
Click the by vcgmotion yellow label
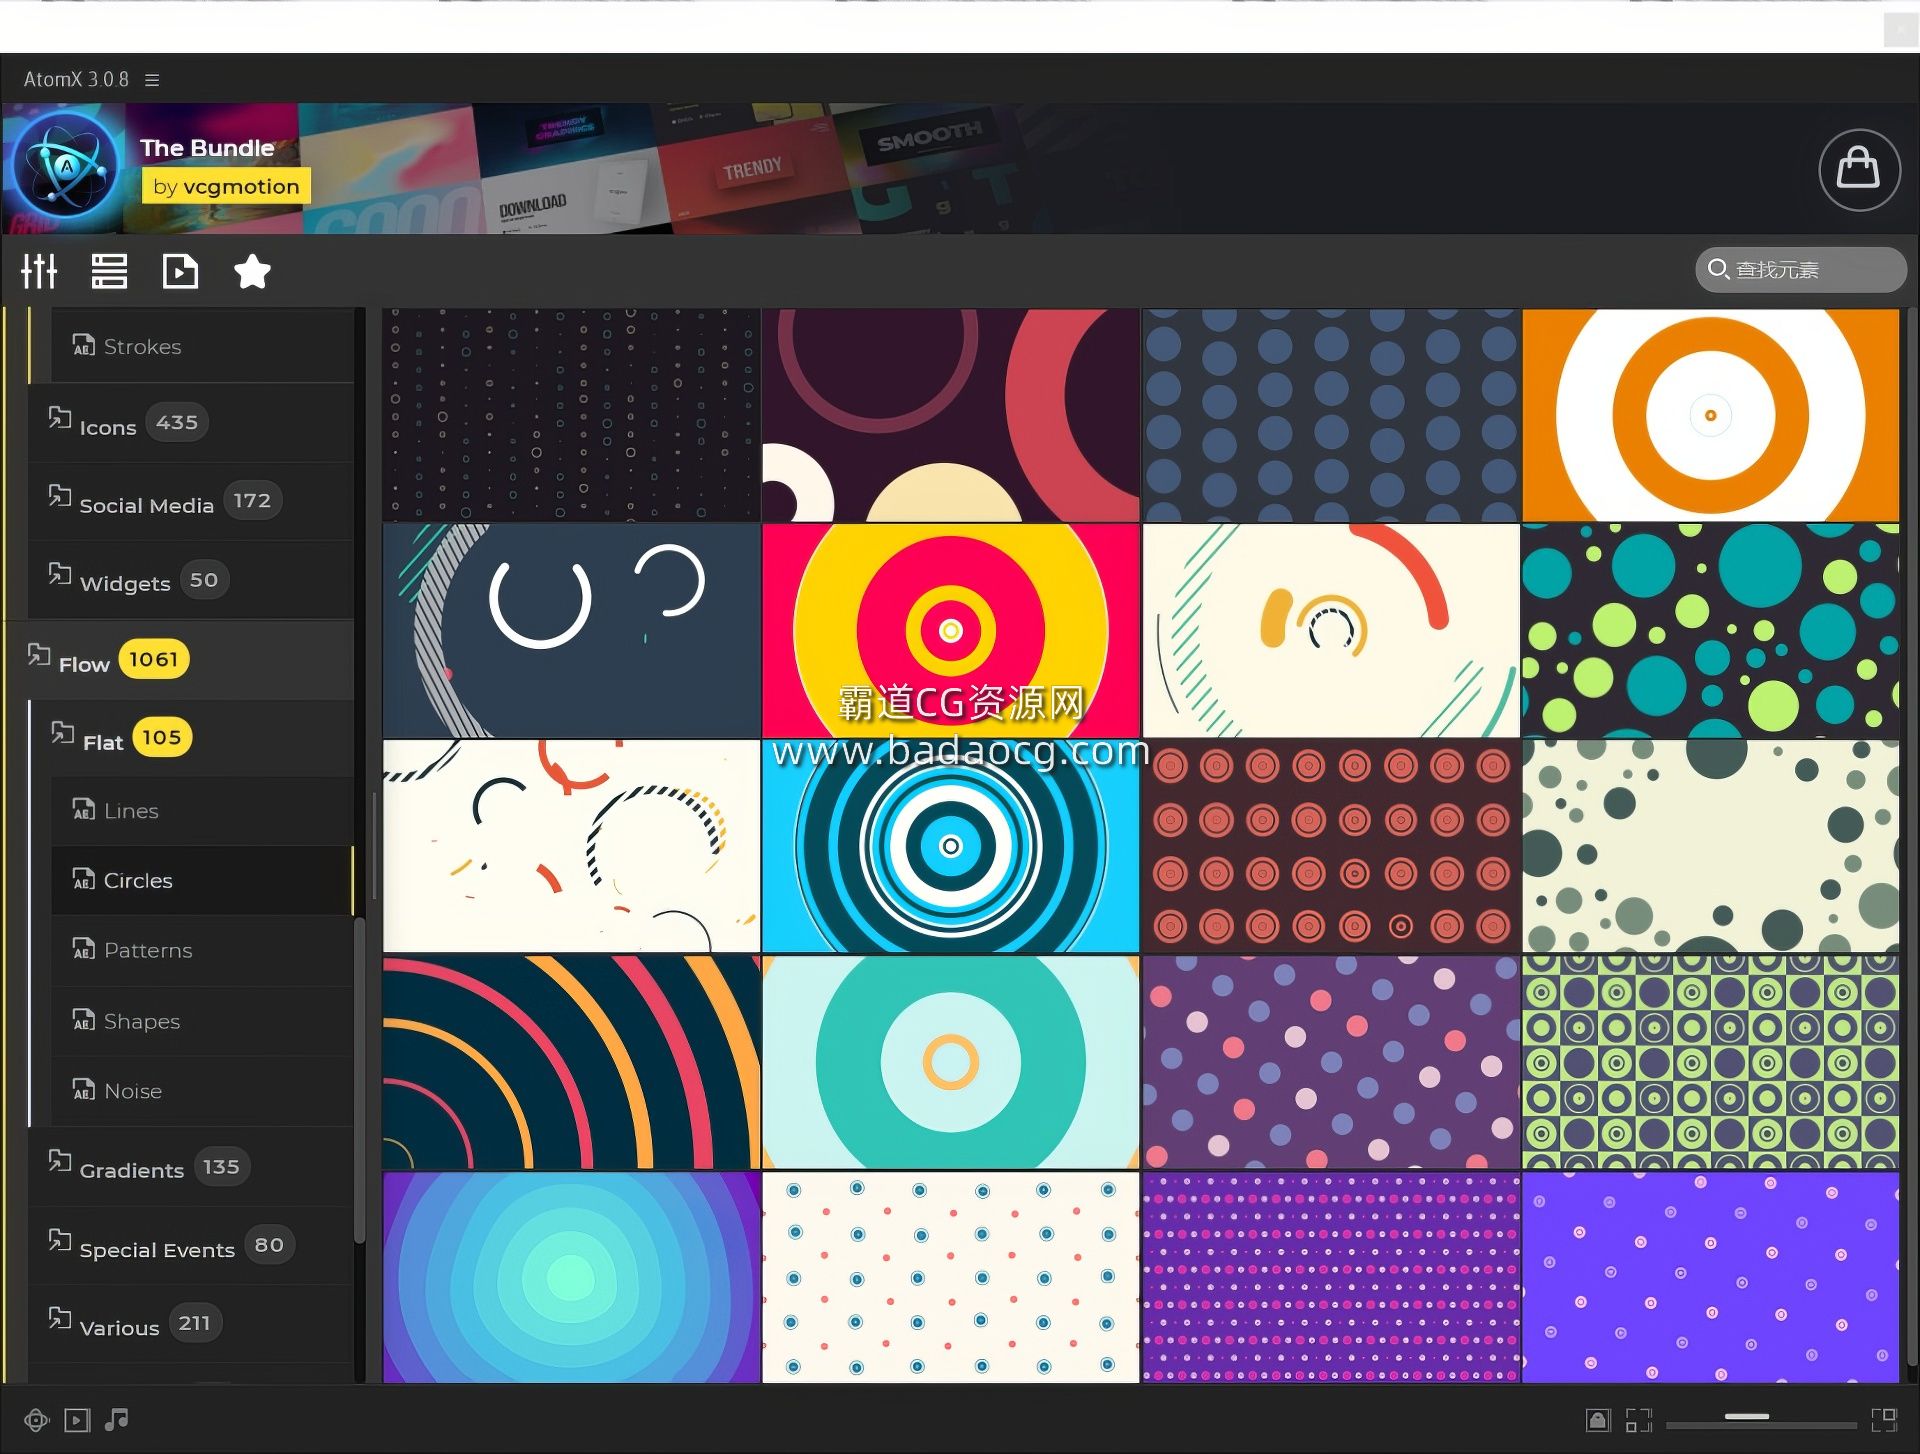(x=226, y=186)
